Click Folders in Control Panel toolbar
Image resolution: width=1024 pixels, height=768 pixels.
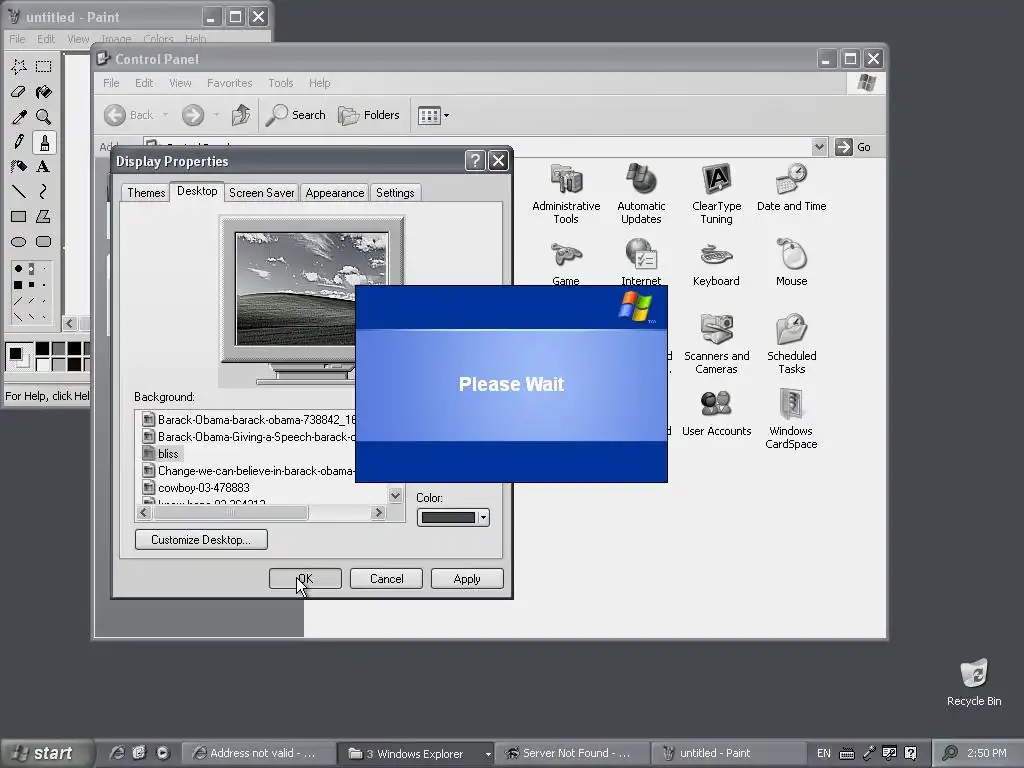(x=369, y=115)
